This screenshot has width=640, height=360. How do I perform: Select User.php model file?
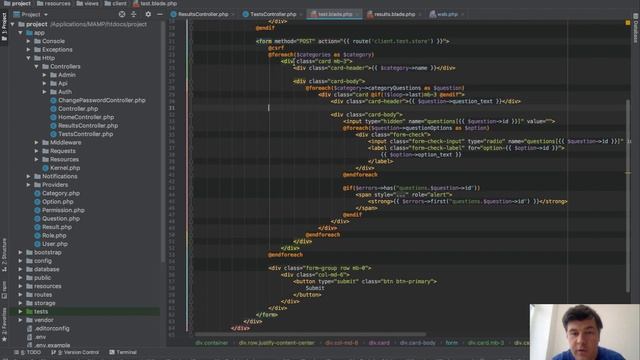51,244
